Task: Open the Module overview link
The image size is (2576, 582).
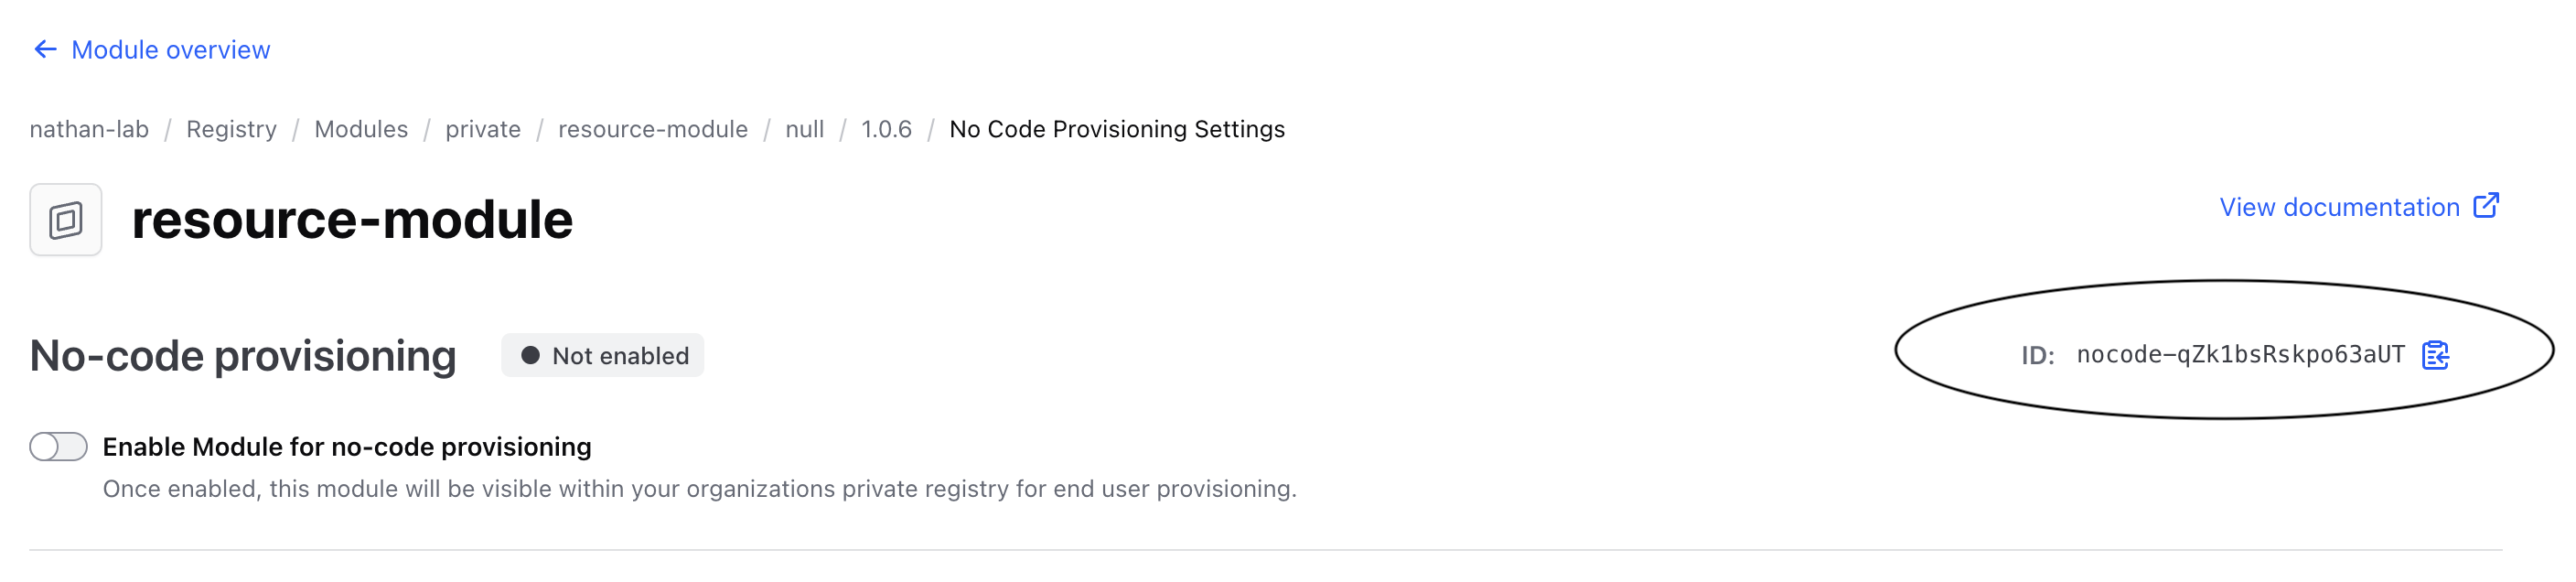Action: pos(170,50)
